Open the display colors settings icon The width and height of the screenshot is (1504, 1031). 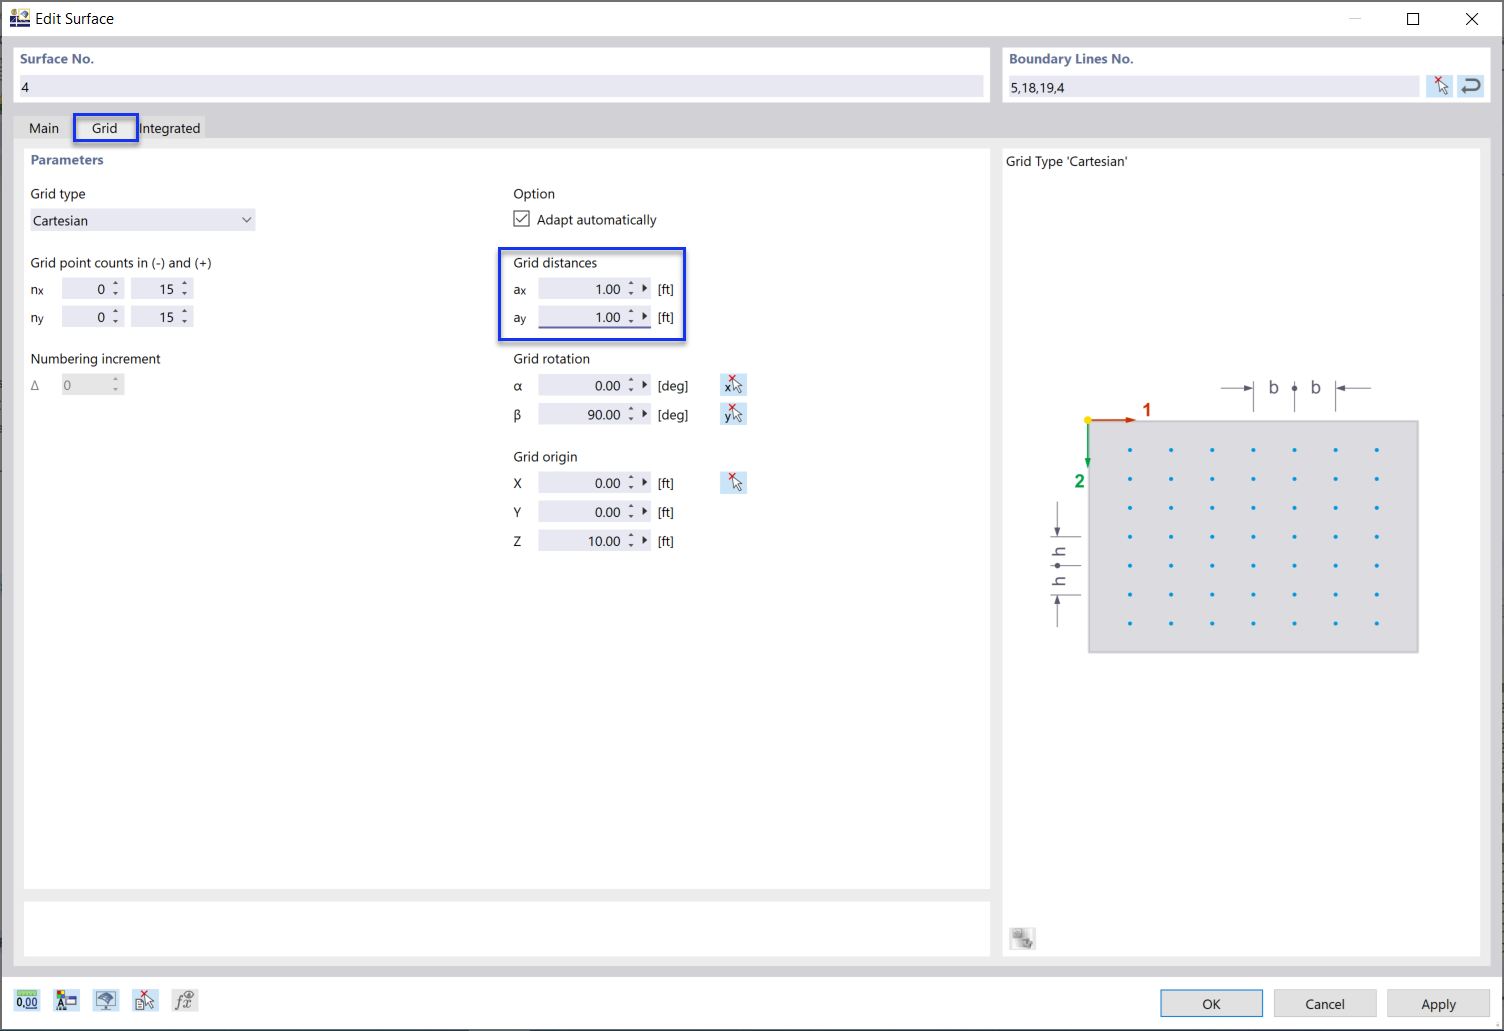[x=66, y=1000]
